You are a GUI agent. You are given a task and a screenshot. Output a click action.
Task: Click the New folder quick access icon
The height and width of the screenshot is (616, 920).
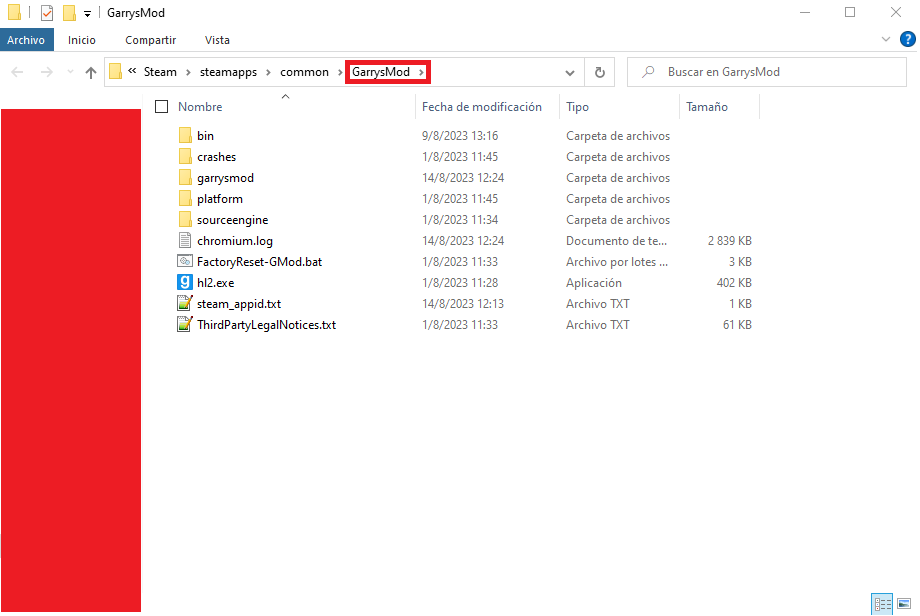(x=69, y=12)
